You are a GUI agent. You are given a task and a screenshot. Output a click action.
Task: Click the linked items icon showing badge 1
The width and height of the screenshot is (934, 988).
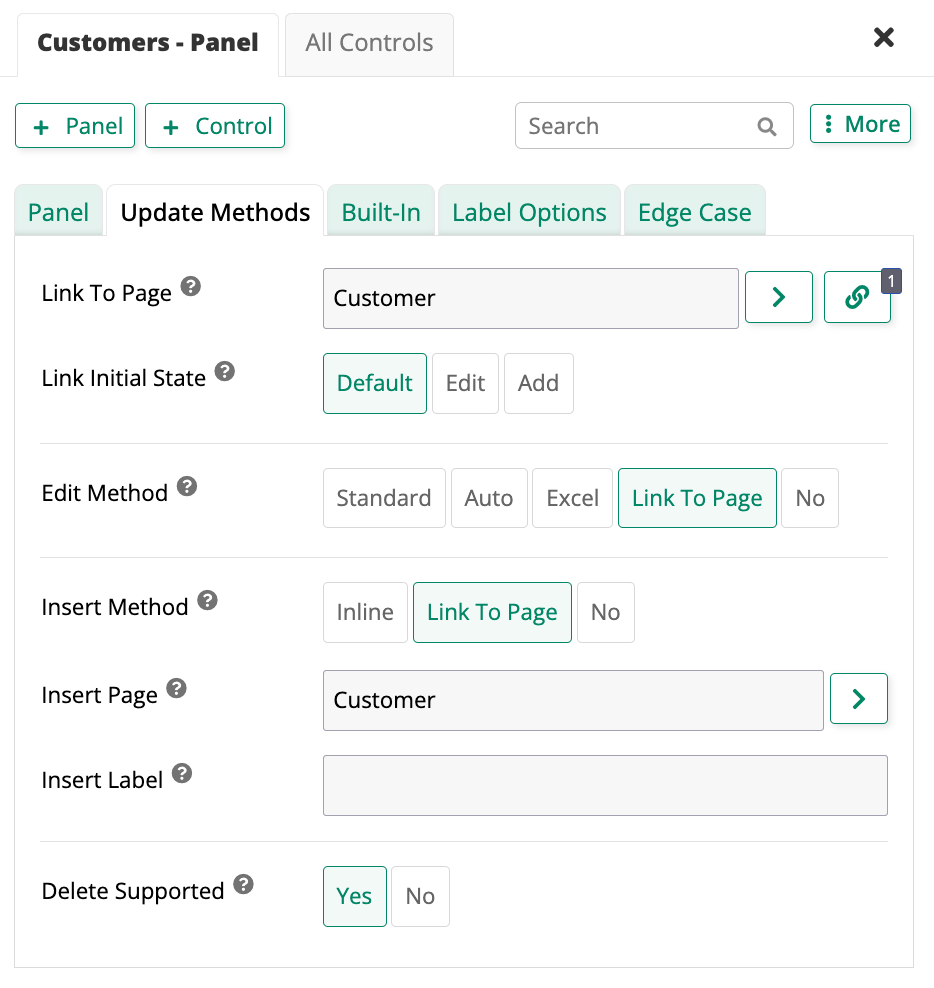(857, 297)
